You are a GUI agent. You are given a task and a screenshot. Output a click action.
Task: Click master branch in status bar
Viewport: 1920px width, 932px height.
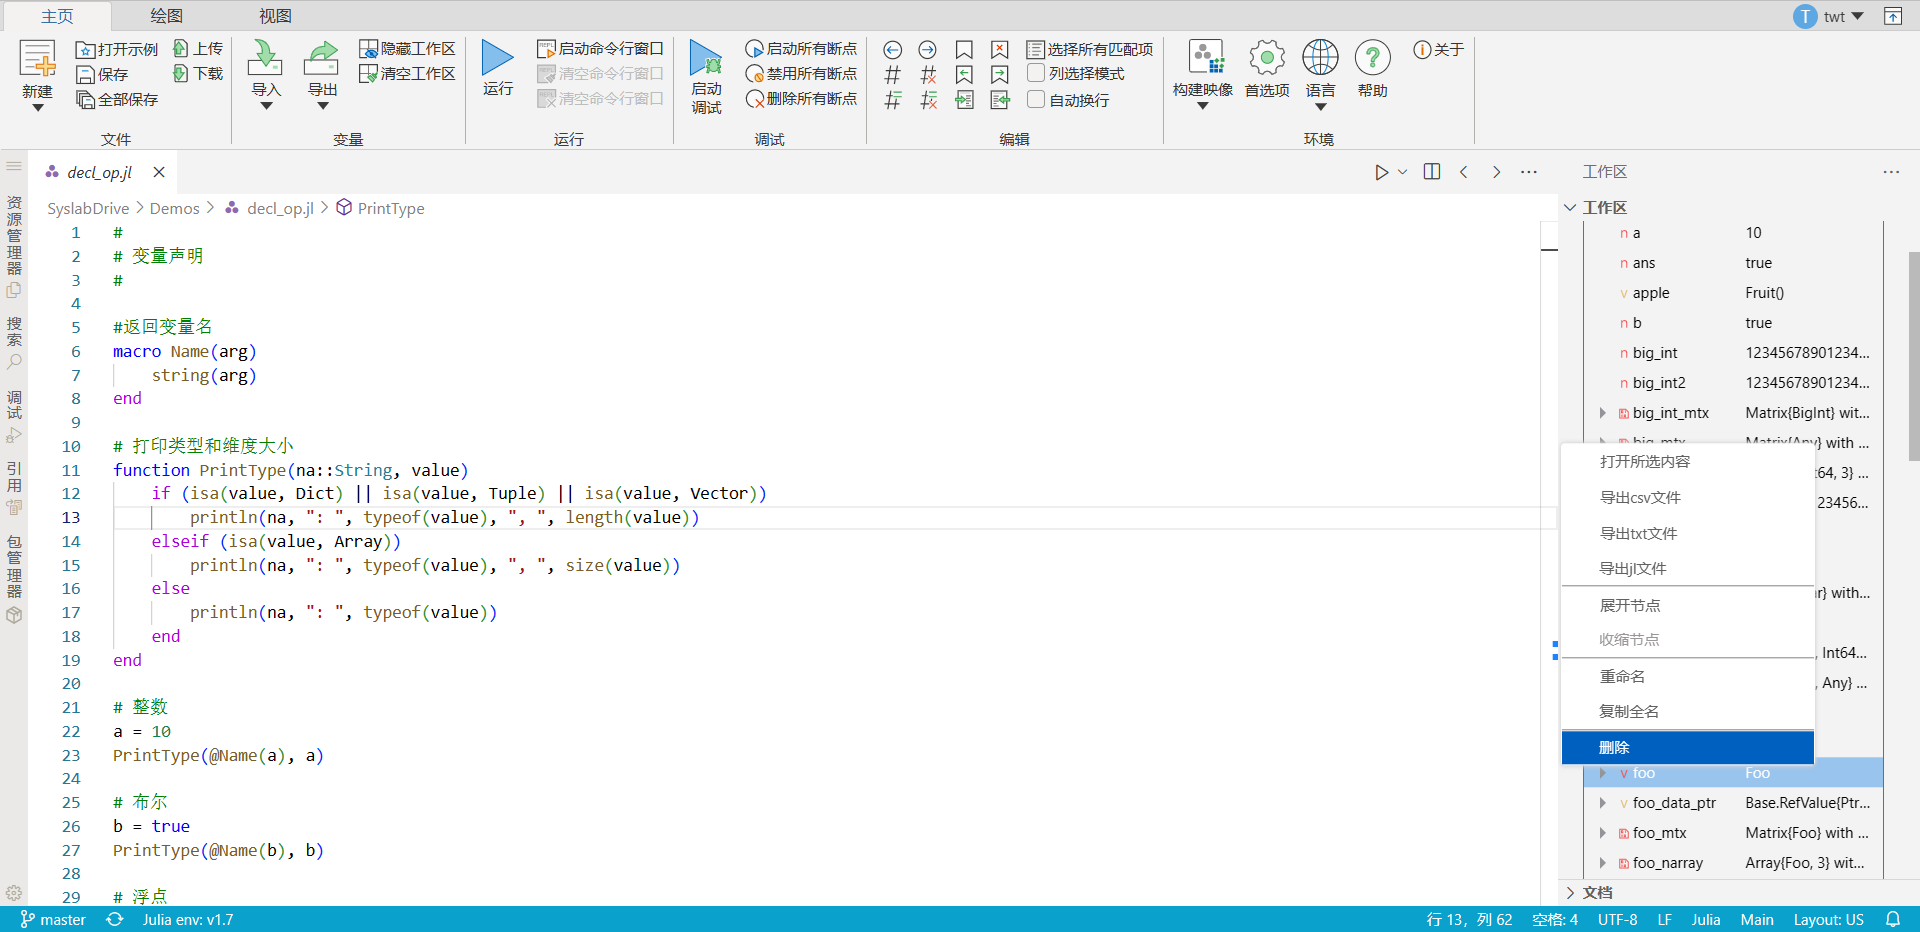pyautogui.click(x=53, y=919)
